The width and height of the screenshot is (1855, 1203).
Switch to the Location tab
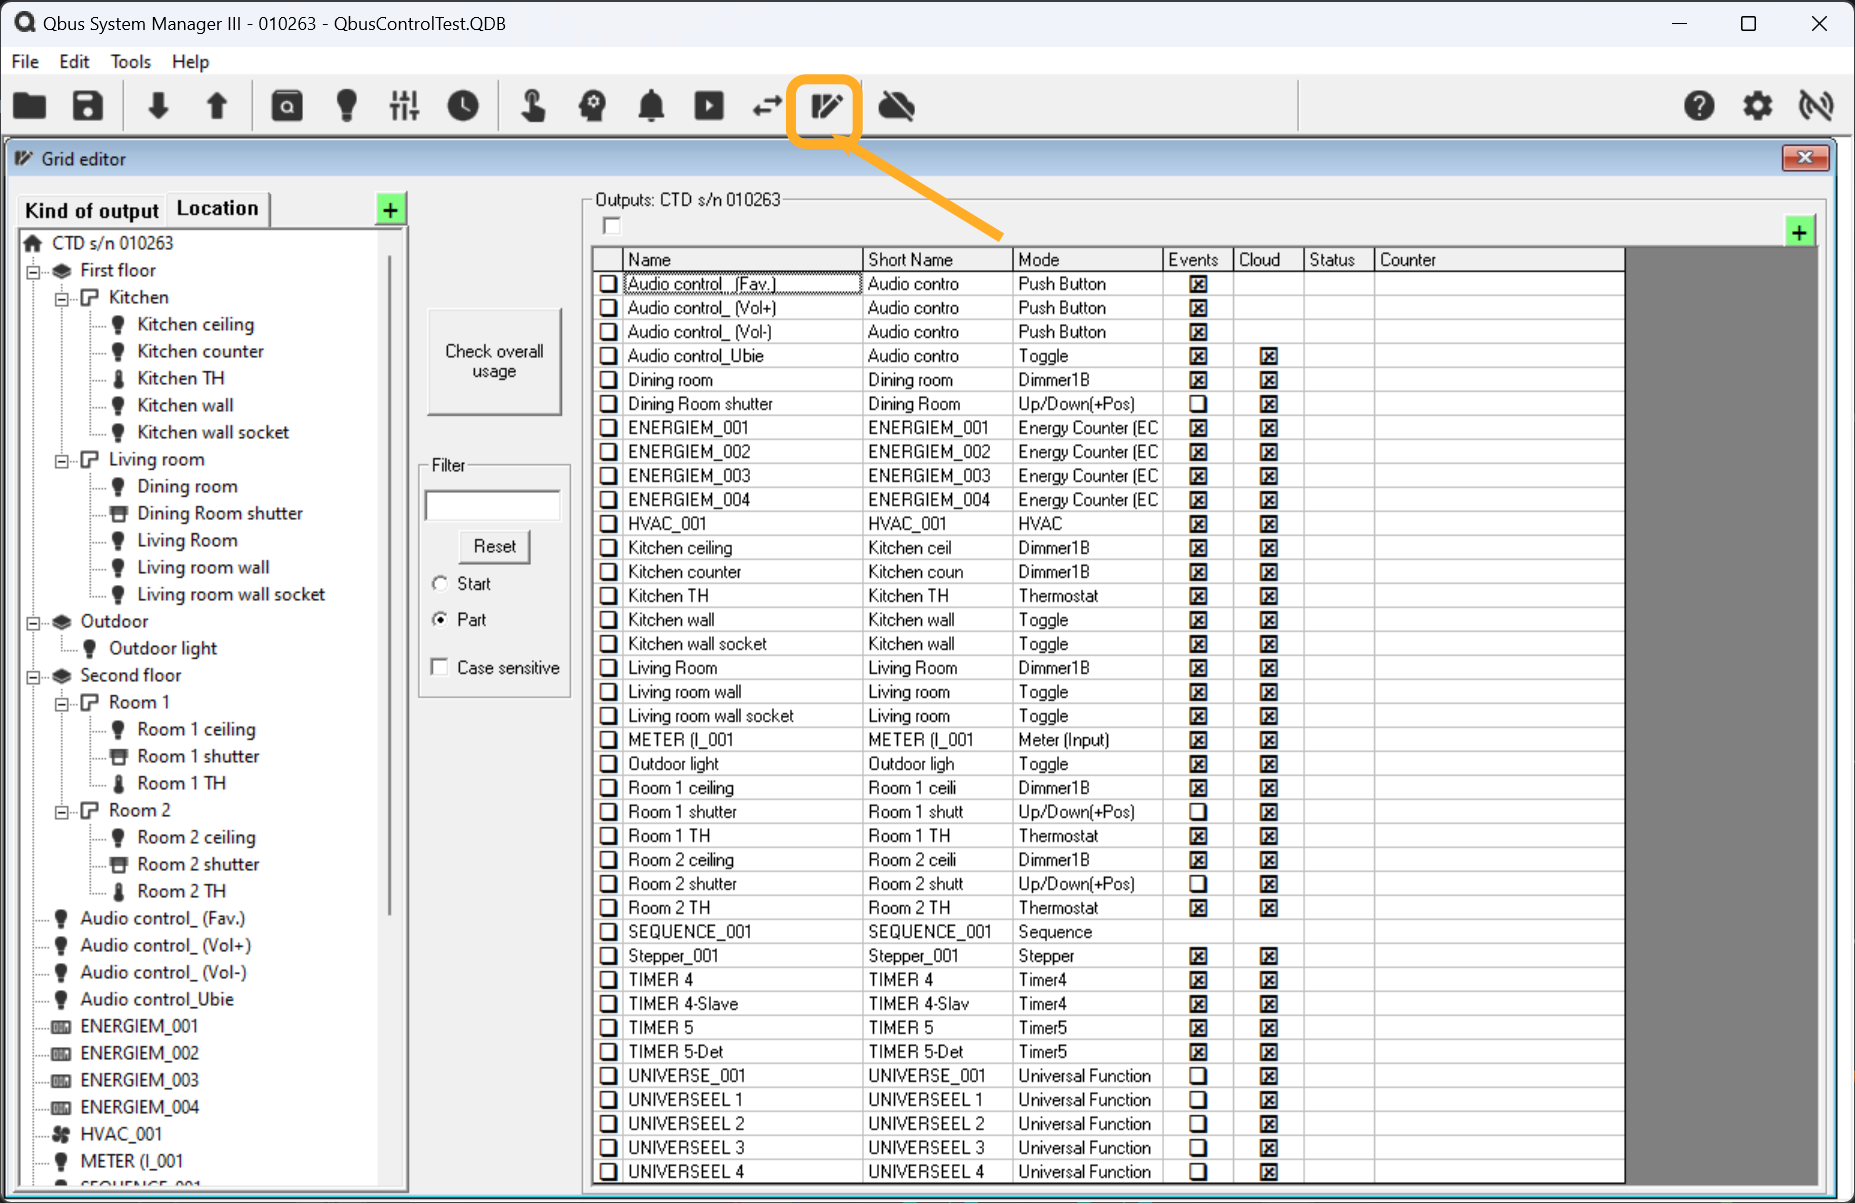point(217,209)
